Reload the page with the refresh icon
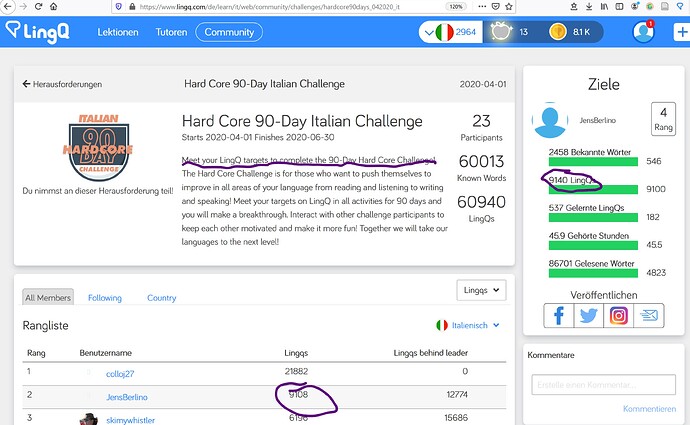This screenshot has height=425, width=690. [x=39, y=6]
